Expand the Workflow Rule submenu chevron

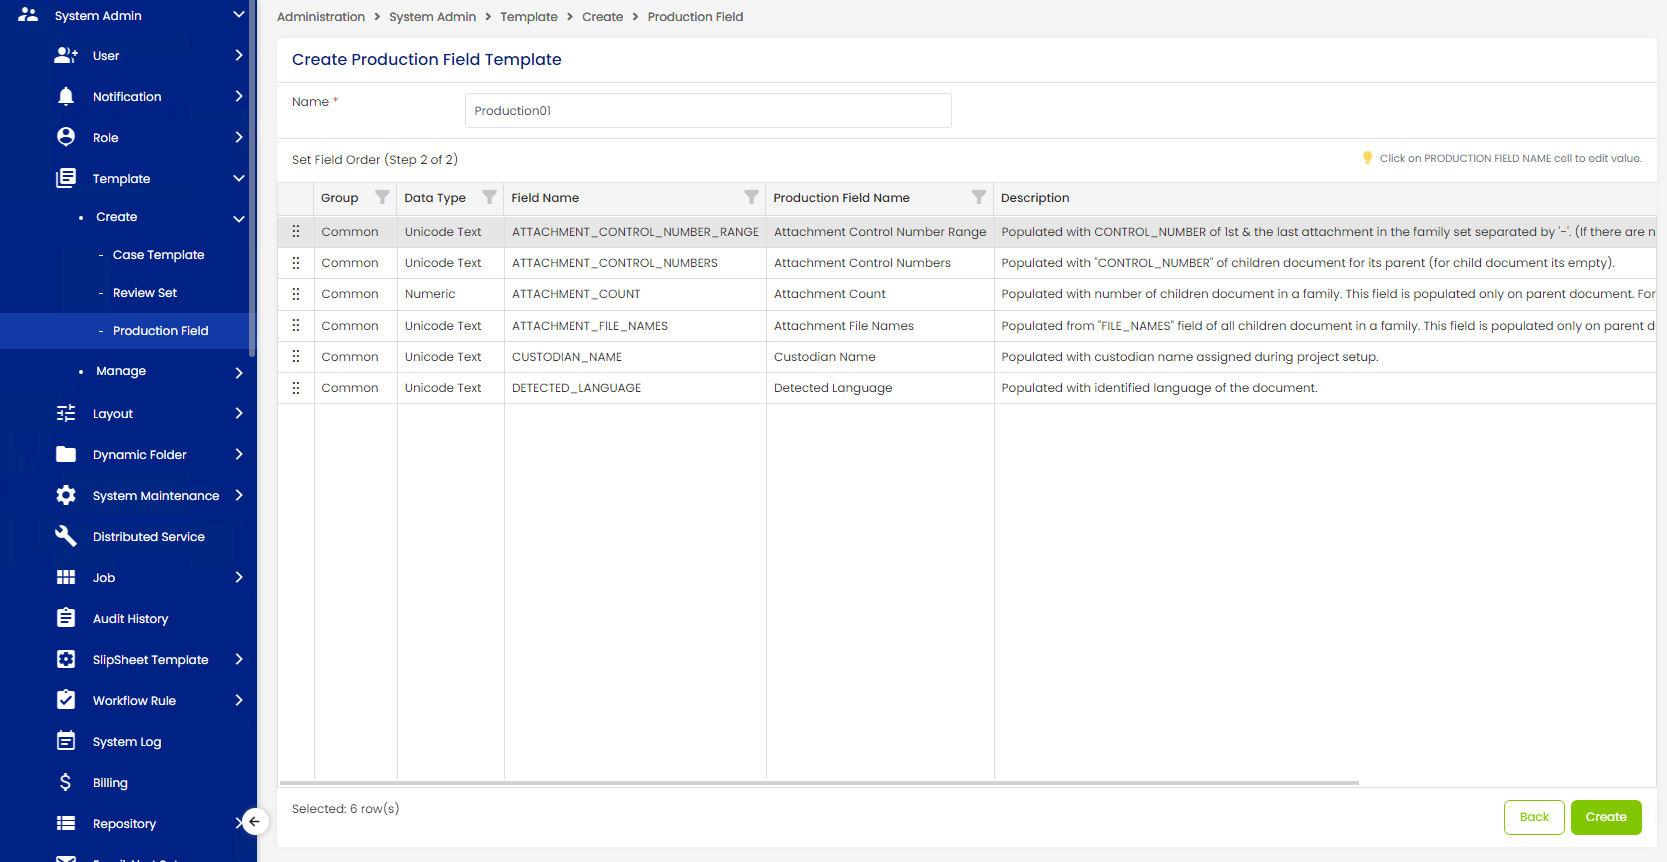point(238,700)
